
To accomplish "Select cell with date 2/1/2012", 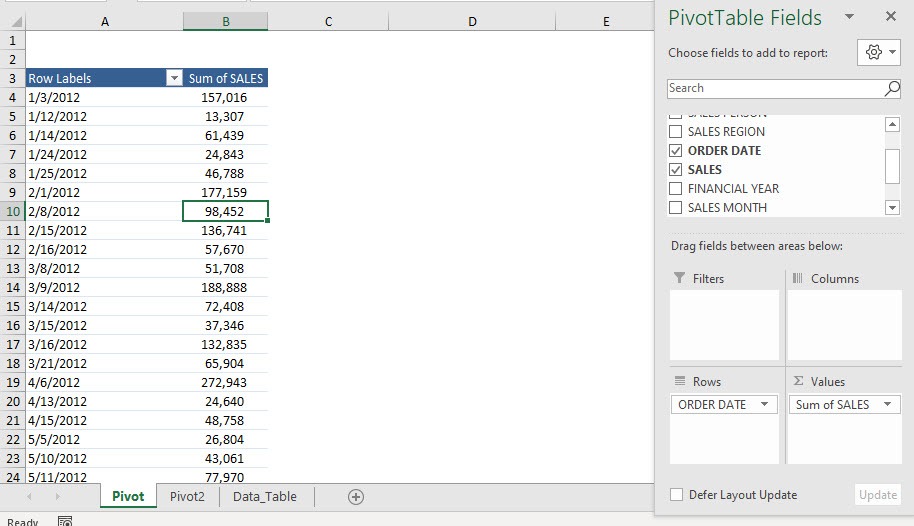I will [x=104, y=192].
